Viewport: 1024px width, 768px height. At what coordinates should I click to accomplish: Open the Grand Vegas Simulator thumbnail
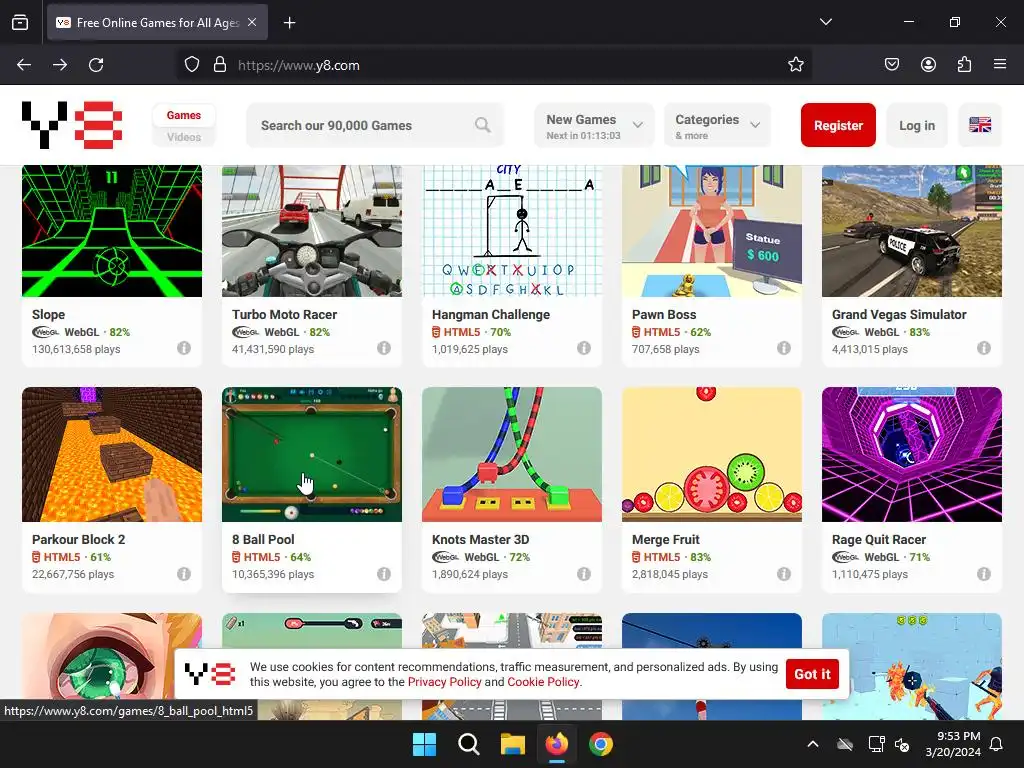[x=912, y=231]
